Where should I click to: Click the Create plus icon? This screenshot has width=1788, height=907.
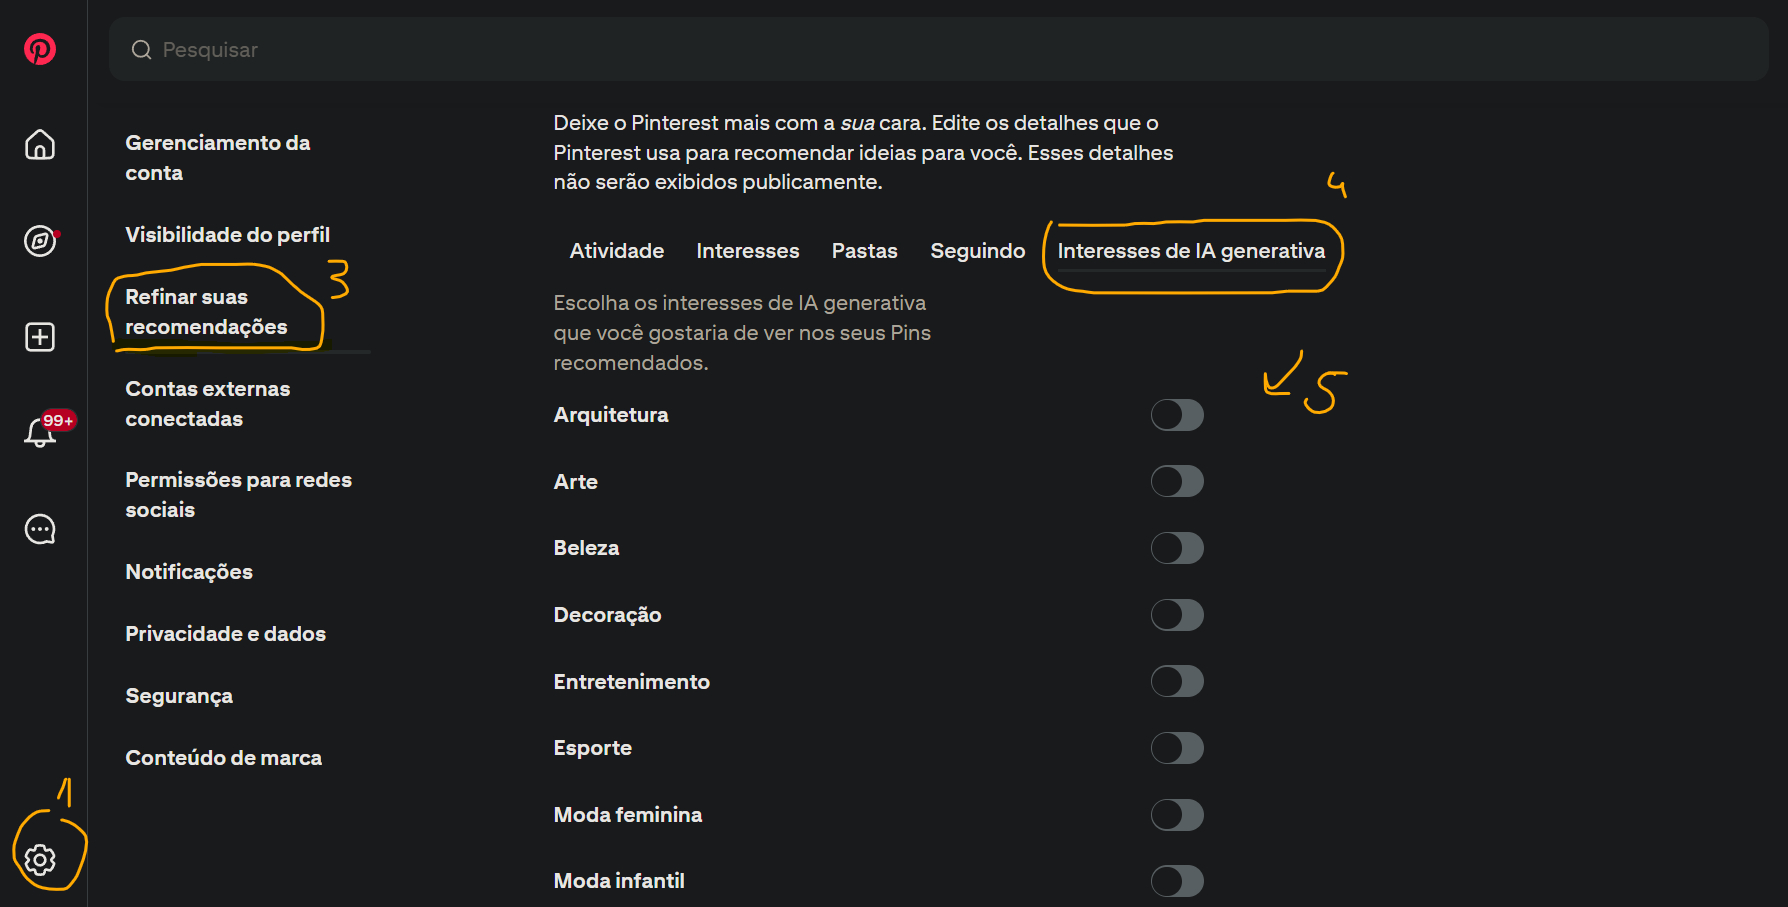[40, 337]
